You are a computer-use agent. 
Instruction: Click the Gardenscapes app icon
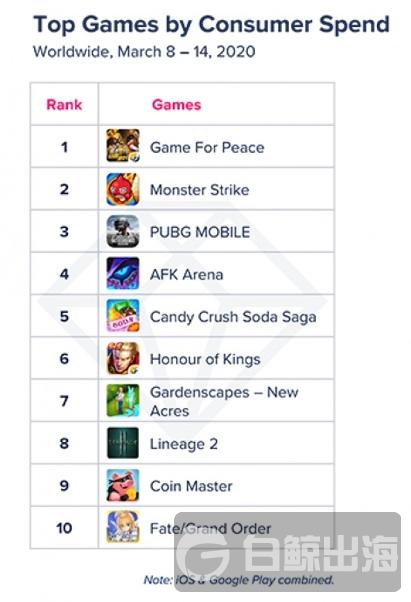click(x=123, y=400)
